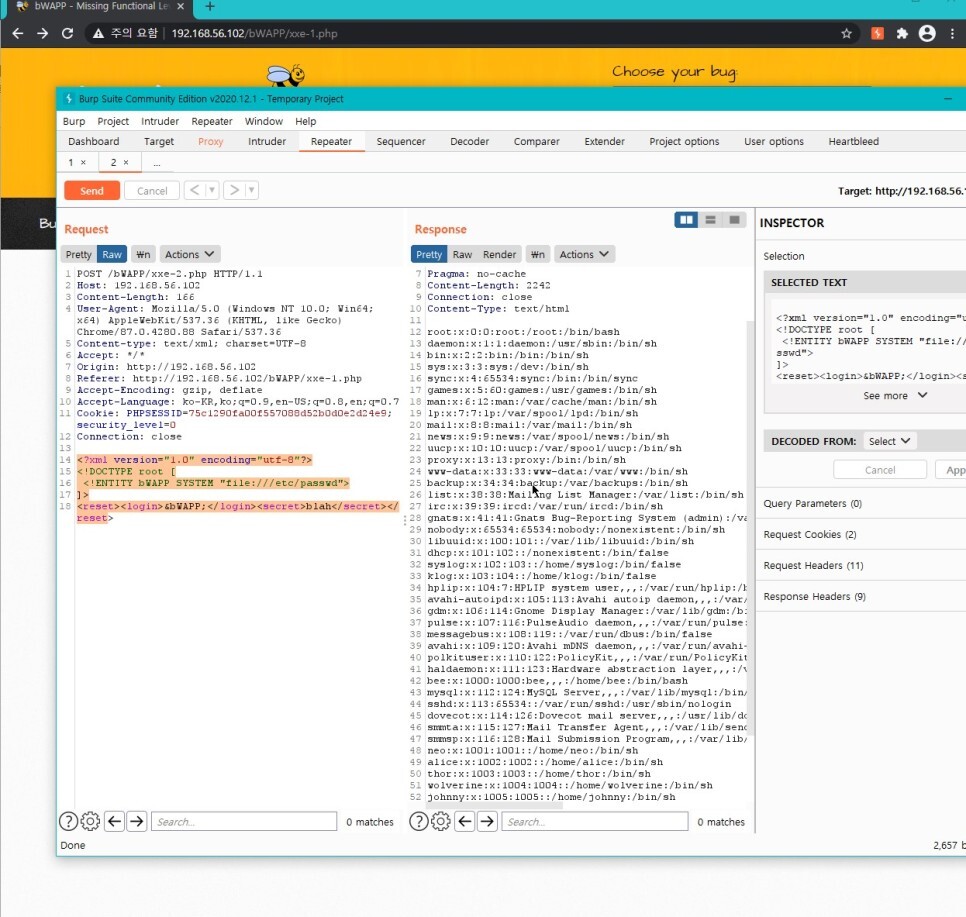Click the splitter handle between request and response

[x=405, y=520]
